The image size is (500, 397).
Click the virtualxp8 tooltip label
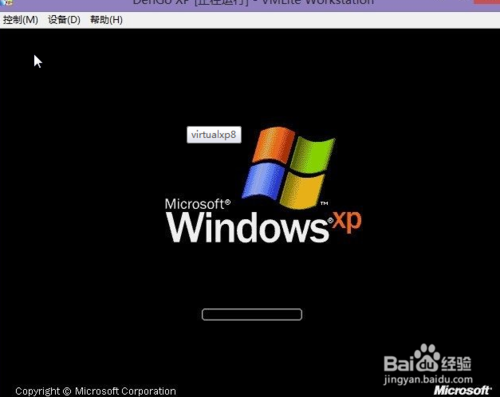(x=214, y=135)
